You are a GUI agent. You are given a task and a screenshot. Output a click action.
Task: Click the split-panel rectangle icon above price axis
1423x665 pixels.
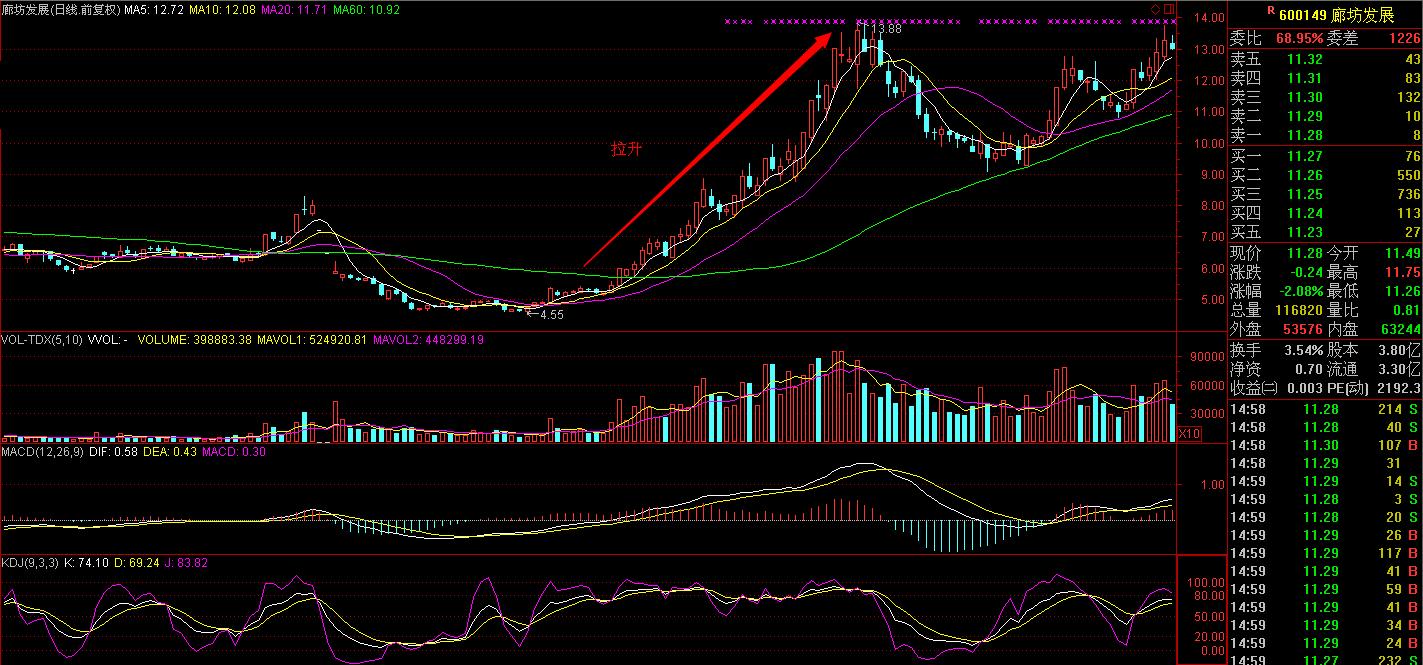coord(1171,9)
